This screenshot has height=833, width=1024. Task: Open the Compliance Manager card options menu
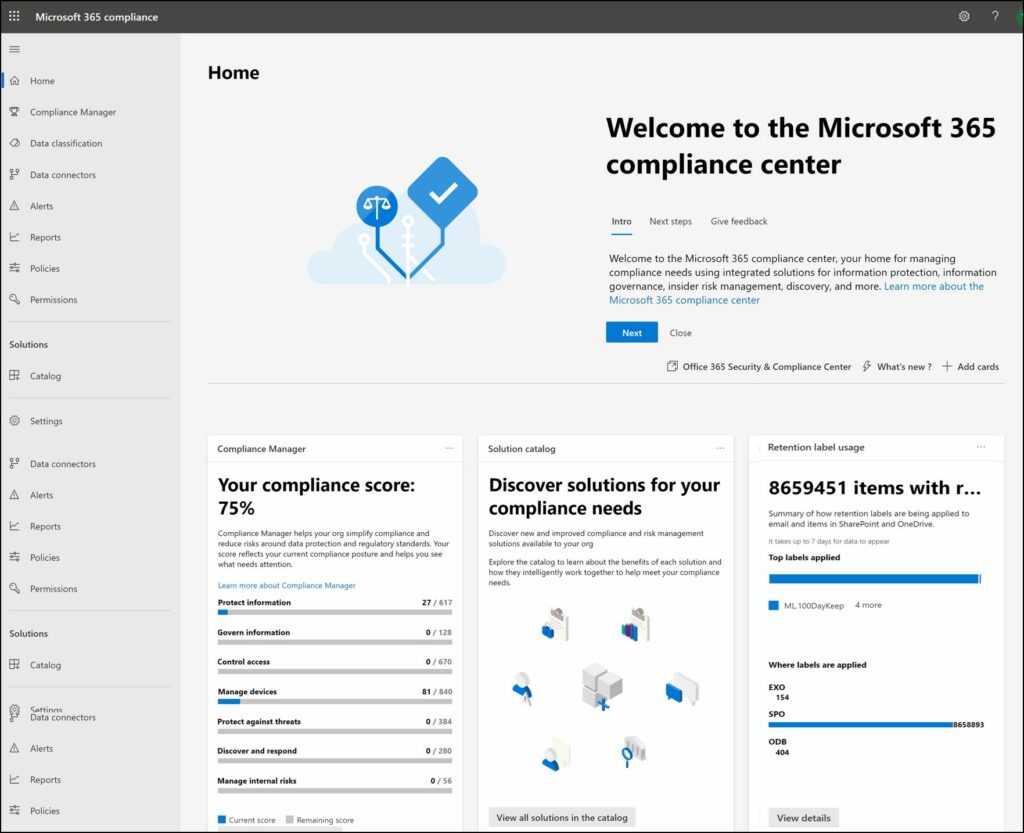pyautogui.click(x=450, y=448)
